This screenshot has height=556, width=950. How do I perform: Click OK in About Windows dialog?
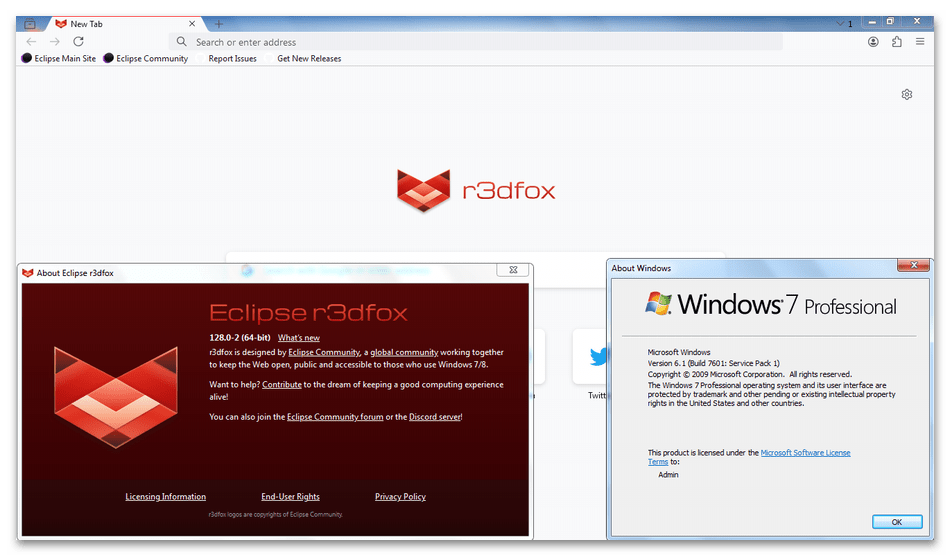[897, 522]
